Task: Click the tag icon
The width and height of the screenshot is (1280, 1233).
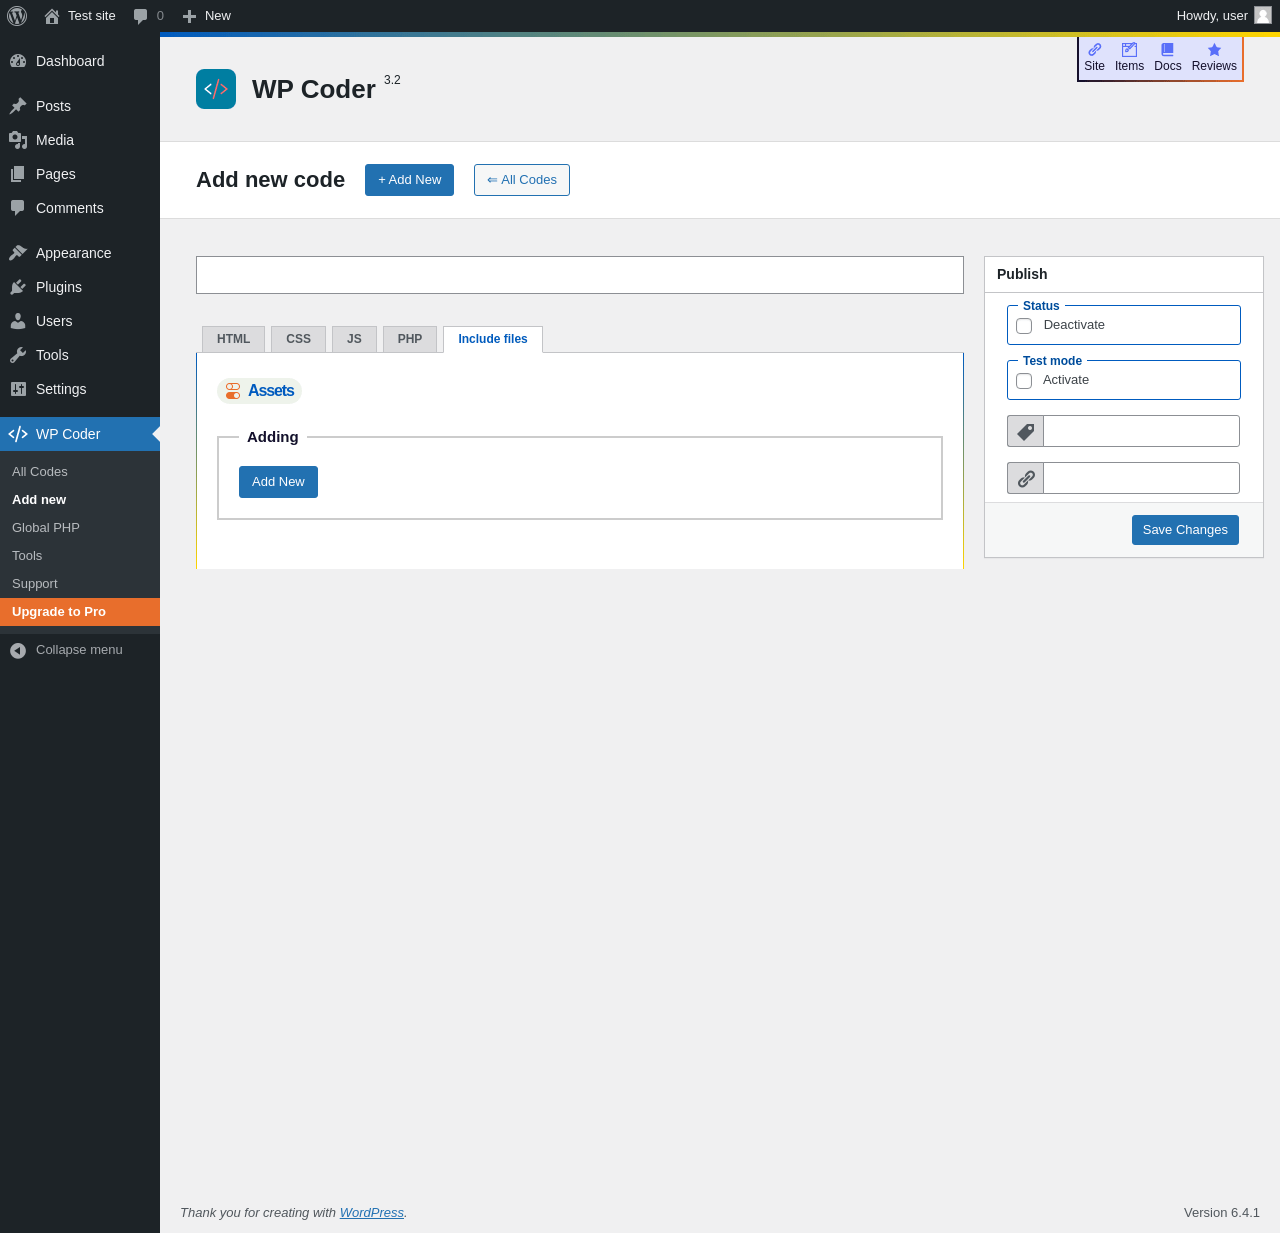Action: [1026, 431]
